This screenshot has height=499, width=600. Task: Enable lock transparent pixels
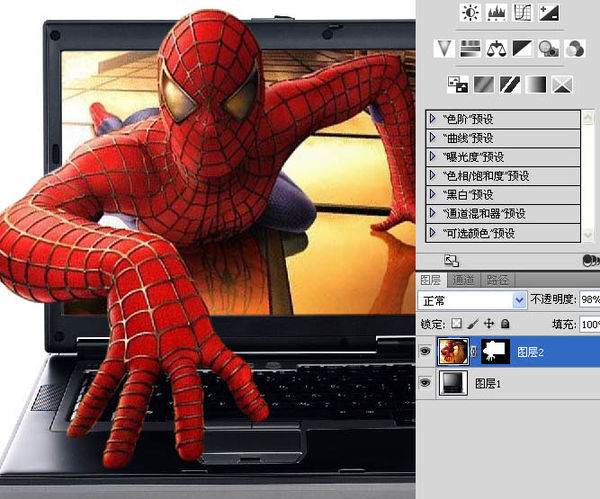click(457, 324)
